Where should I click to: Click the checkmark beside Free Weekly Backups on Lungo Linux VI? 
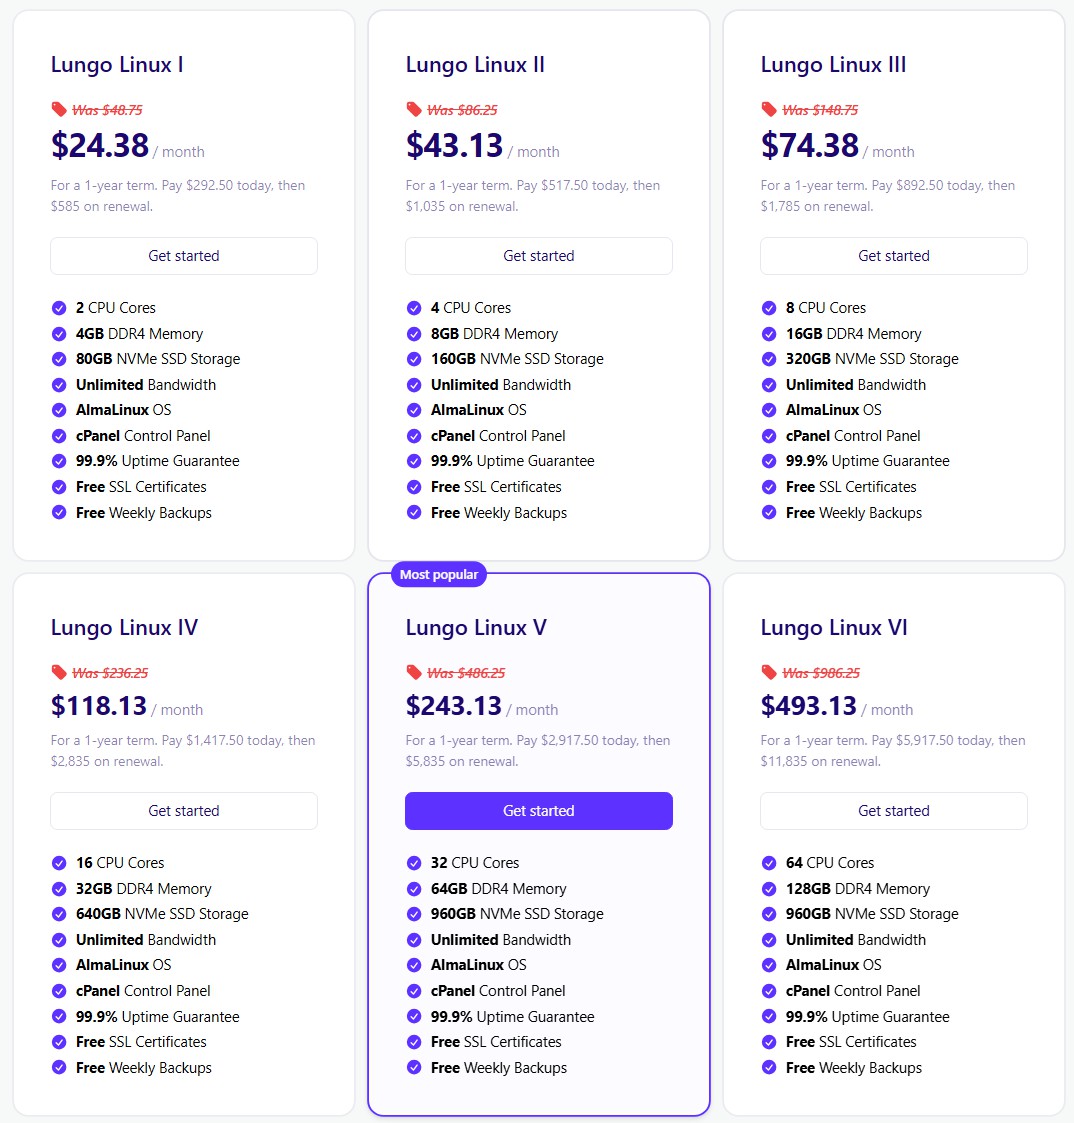click(x=769, y=1067)
